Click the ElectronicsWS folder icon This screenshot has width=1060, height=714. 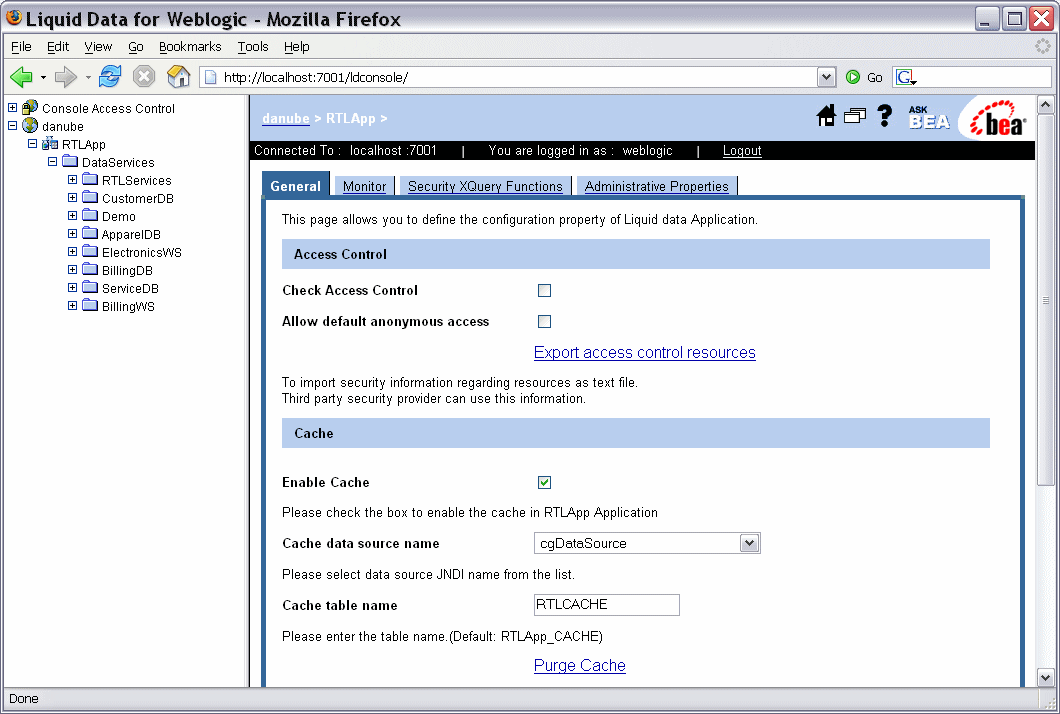coord(91,252)
